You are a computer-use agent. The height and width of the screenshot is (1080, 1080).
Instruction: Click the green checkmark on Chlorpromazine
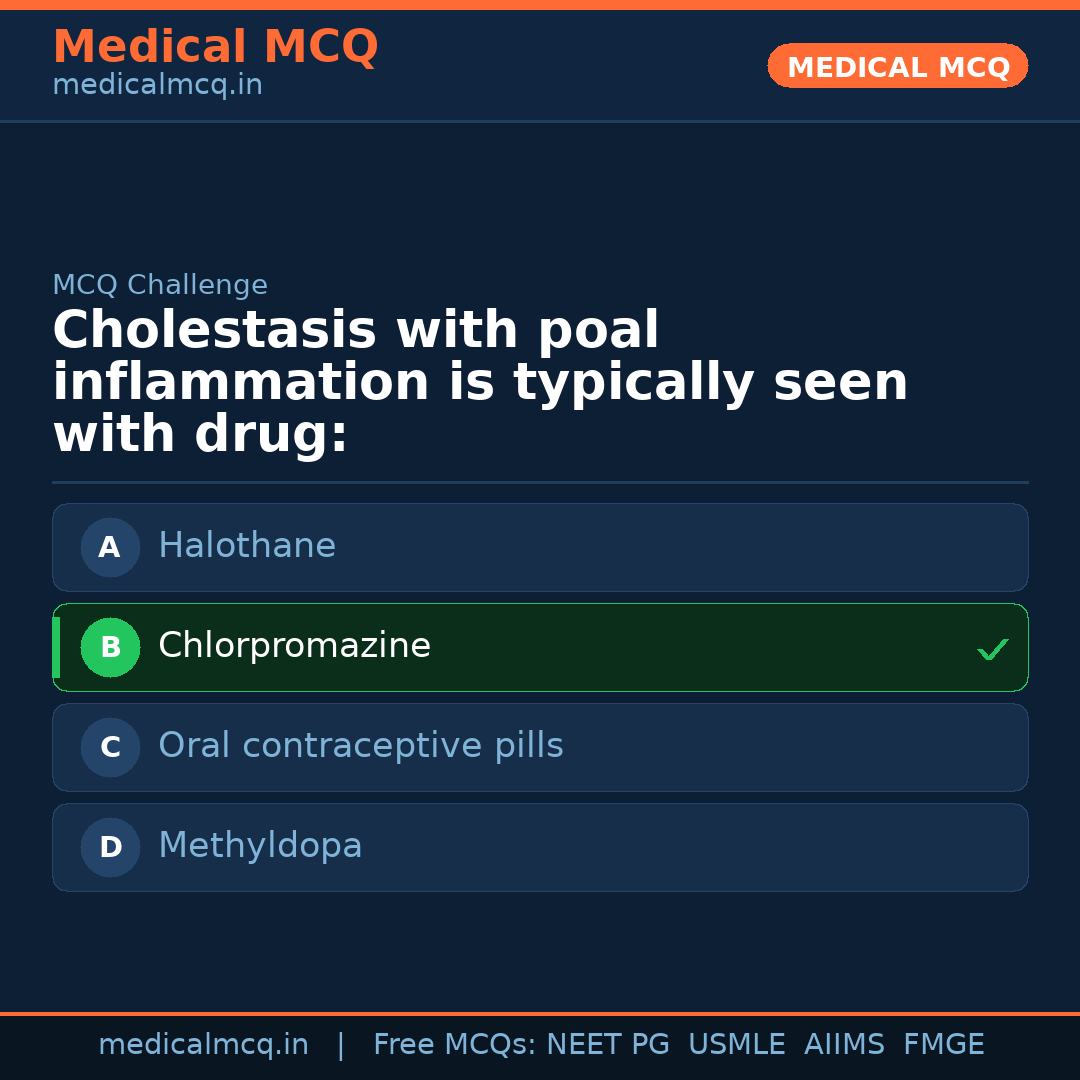coord(992,650)
